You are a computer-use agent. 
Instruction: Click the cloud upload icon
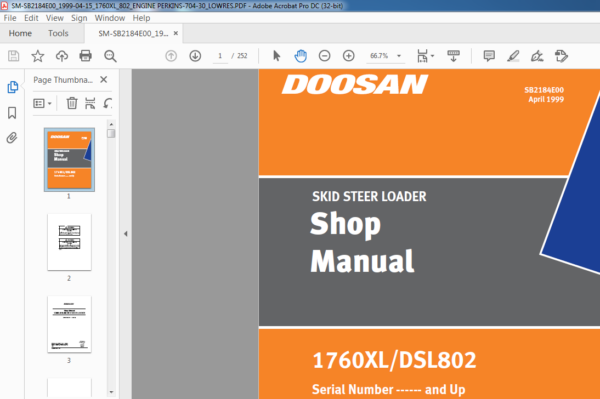point(62,56)
